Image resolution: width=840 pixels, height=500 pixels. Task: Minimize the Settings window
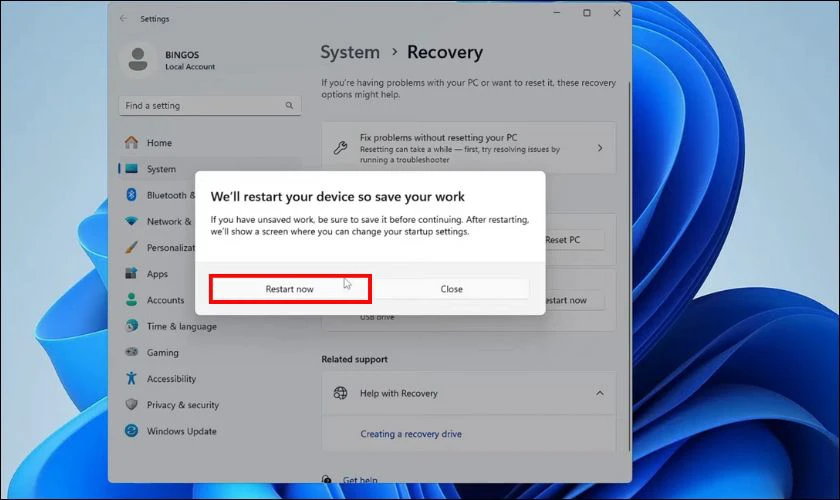tap(557, 13)
